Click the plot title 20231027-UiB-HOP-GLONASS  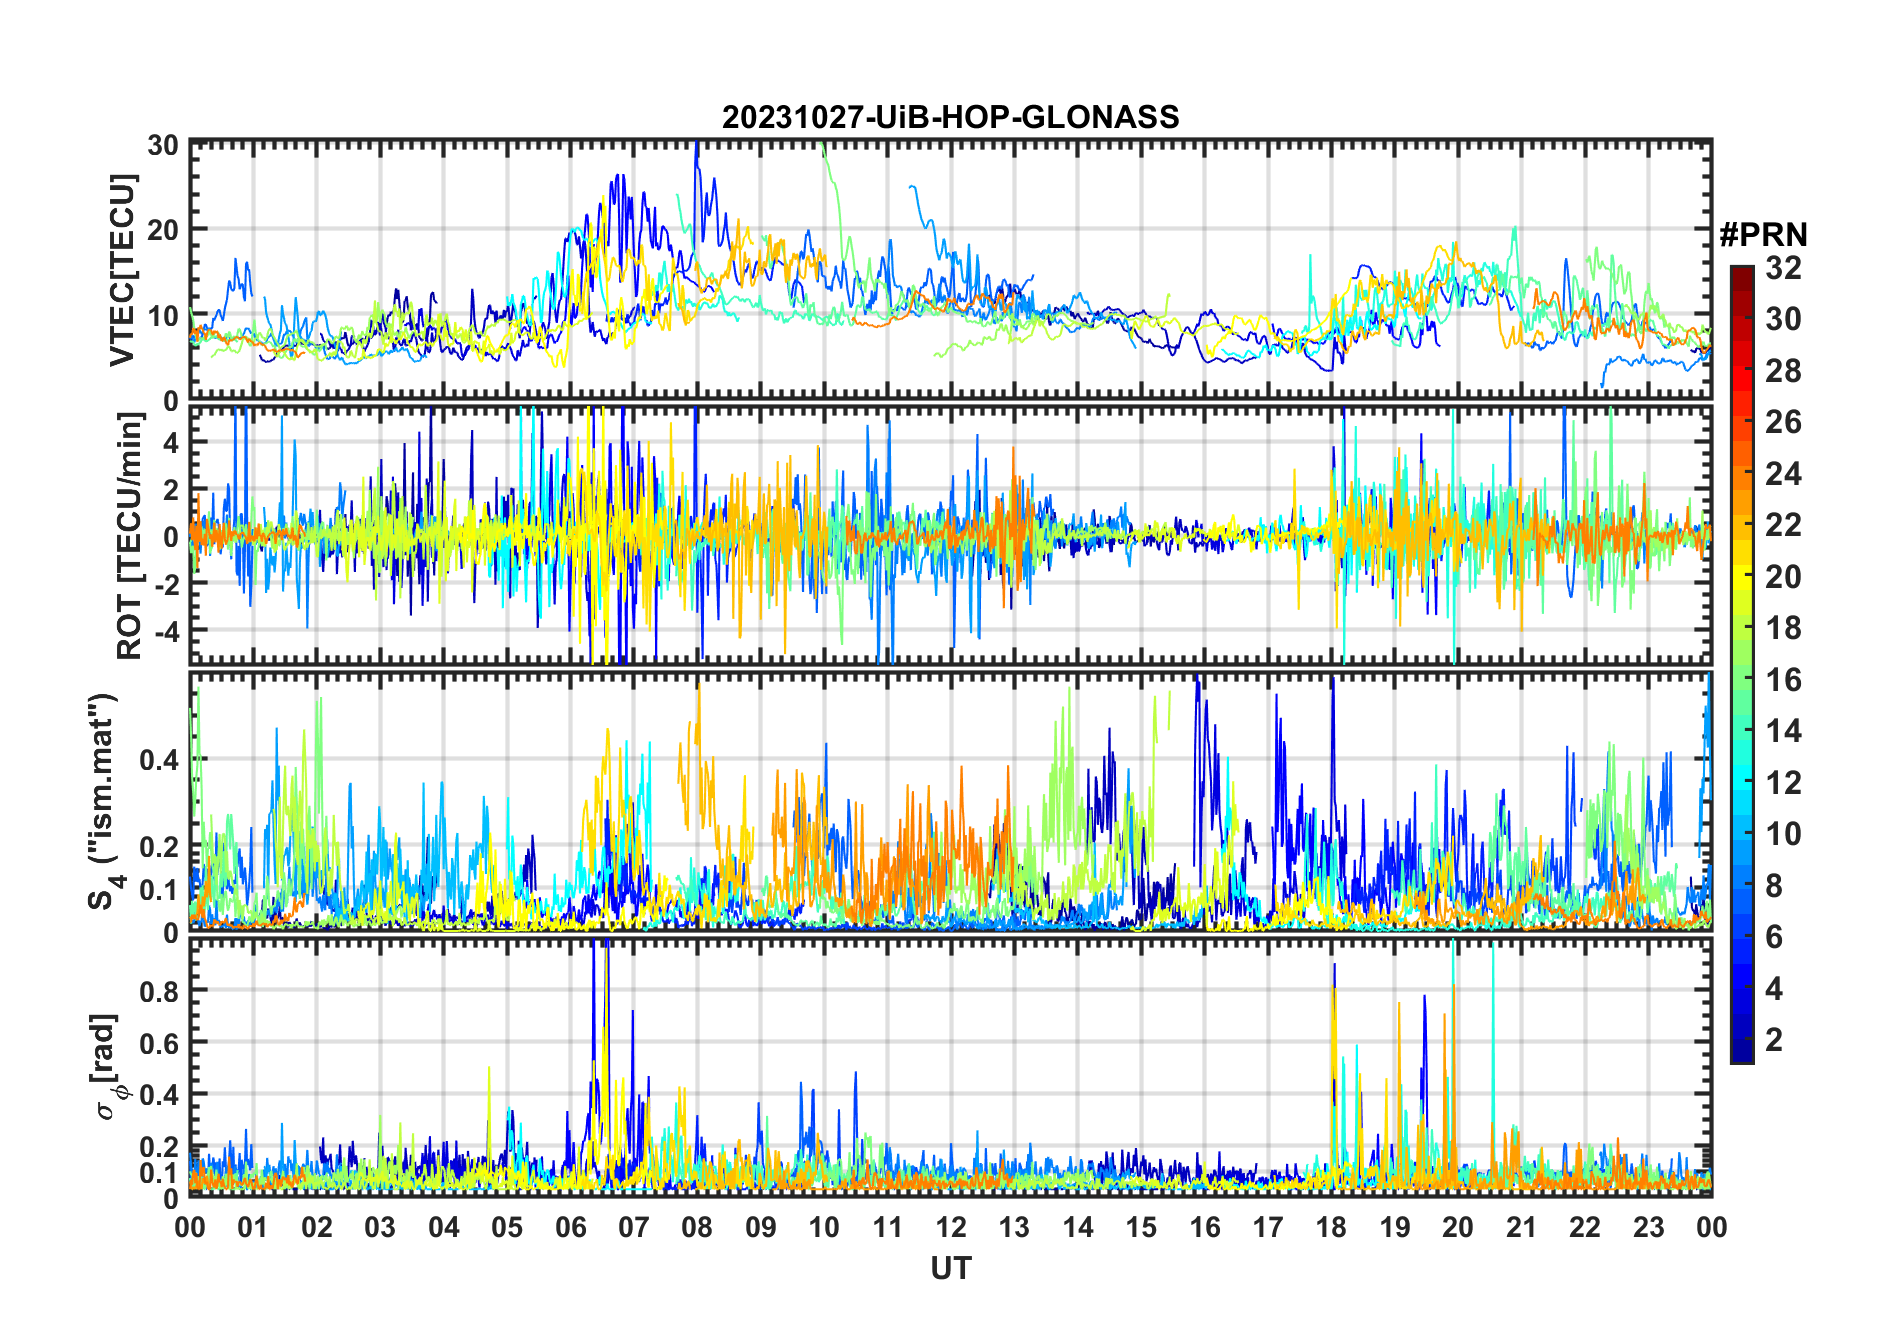(950, 117)
